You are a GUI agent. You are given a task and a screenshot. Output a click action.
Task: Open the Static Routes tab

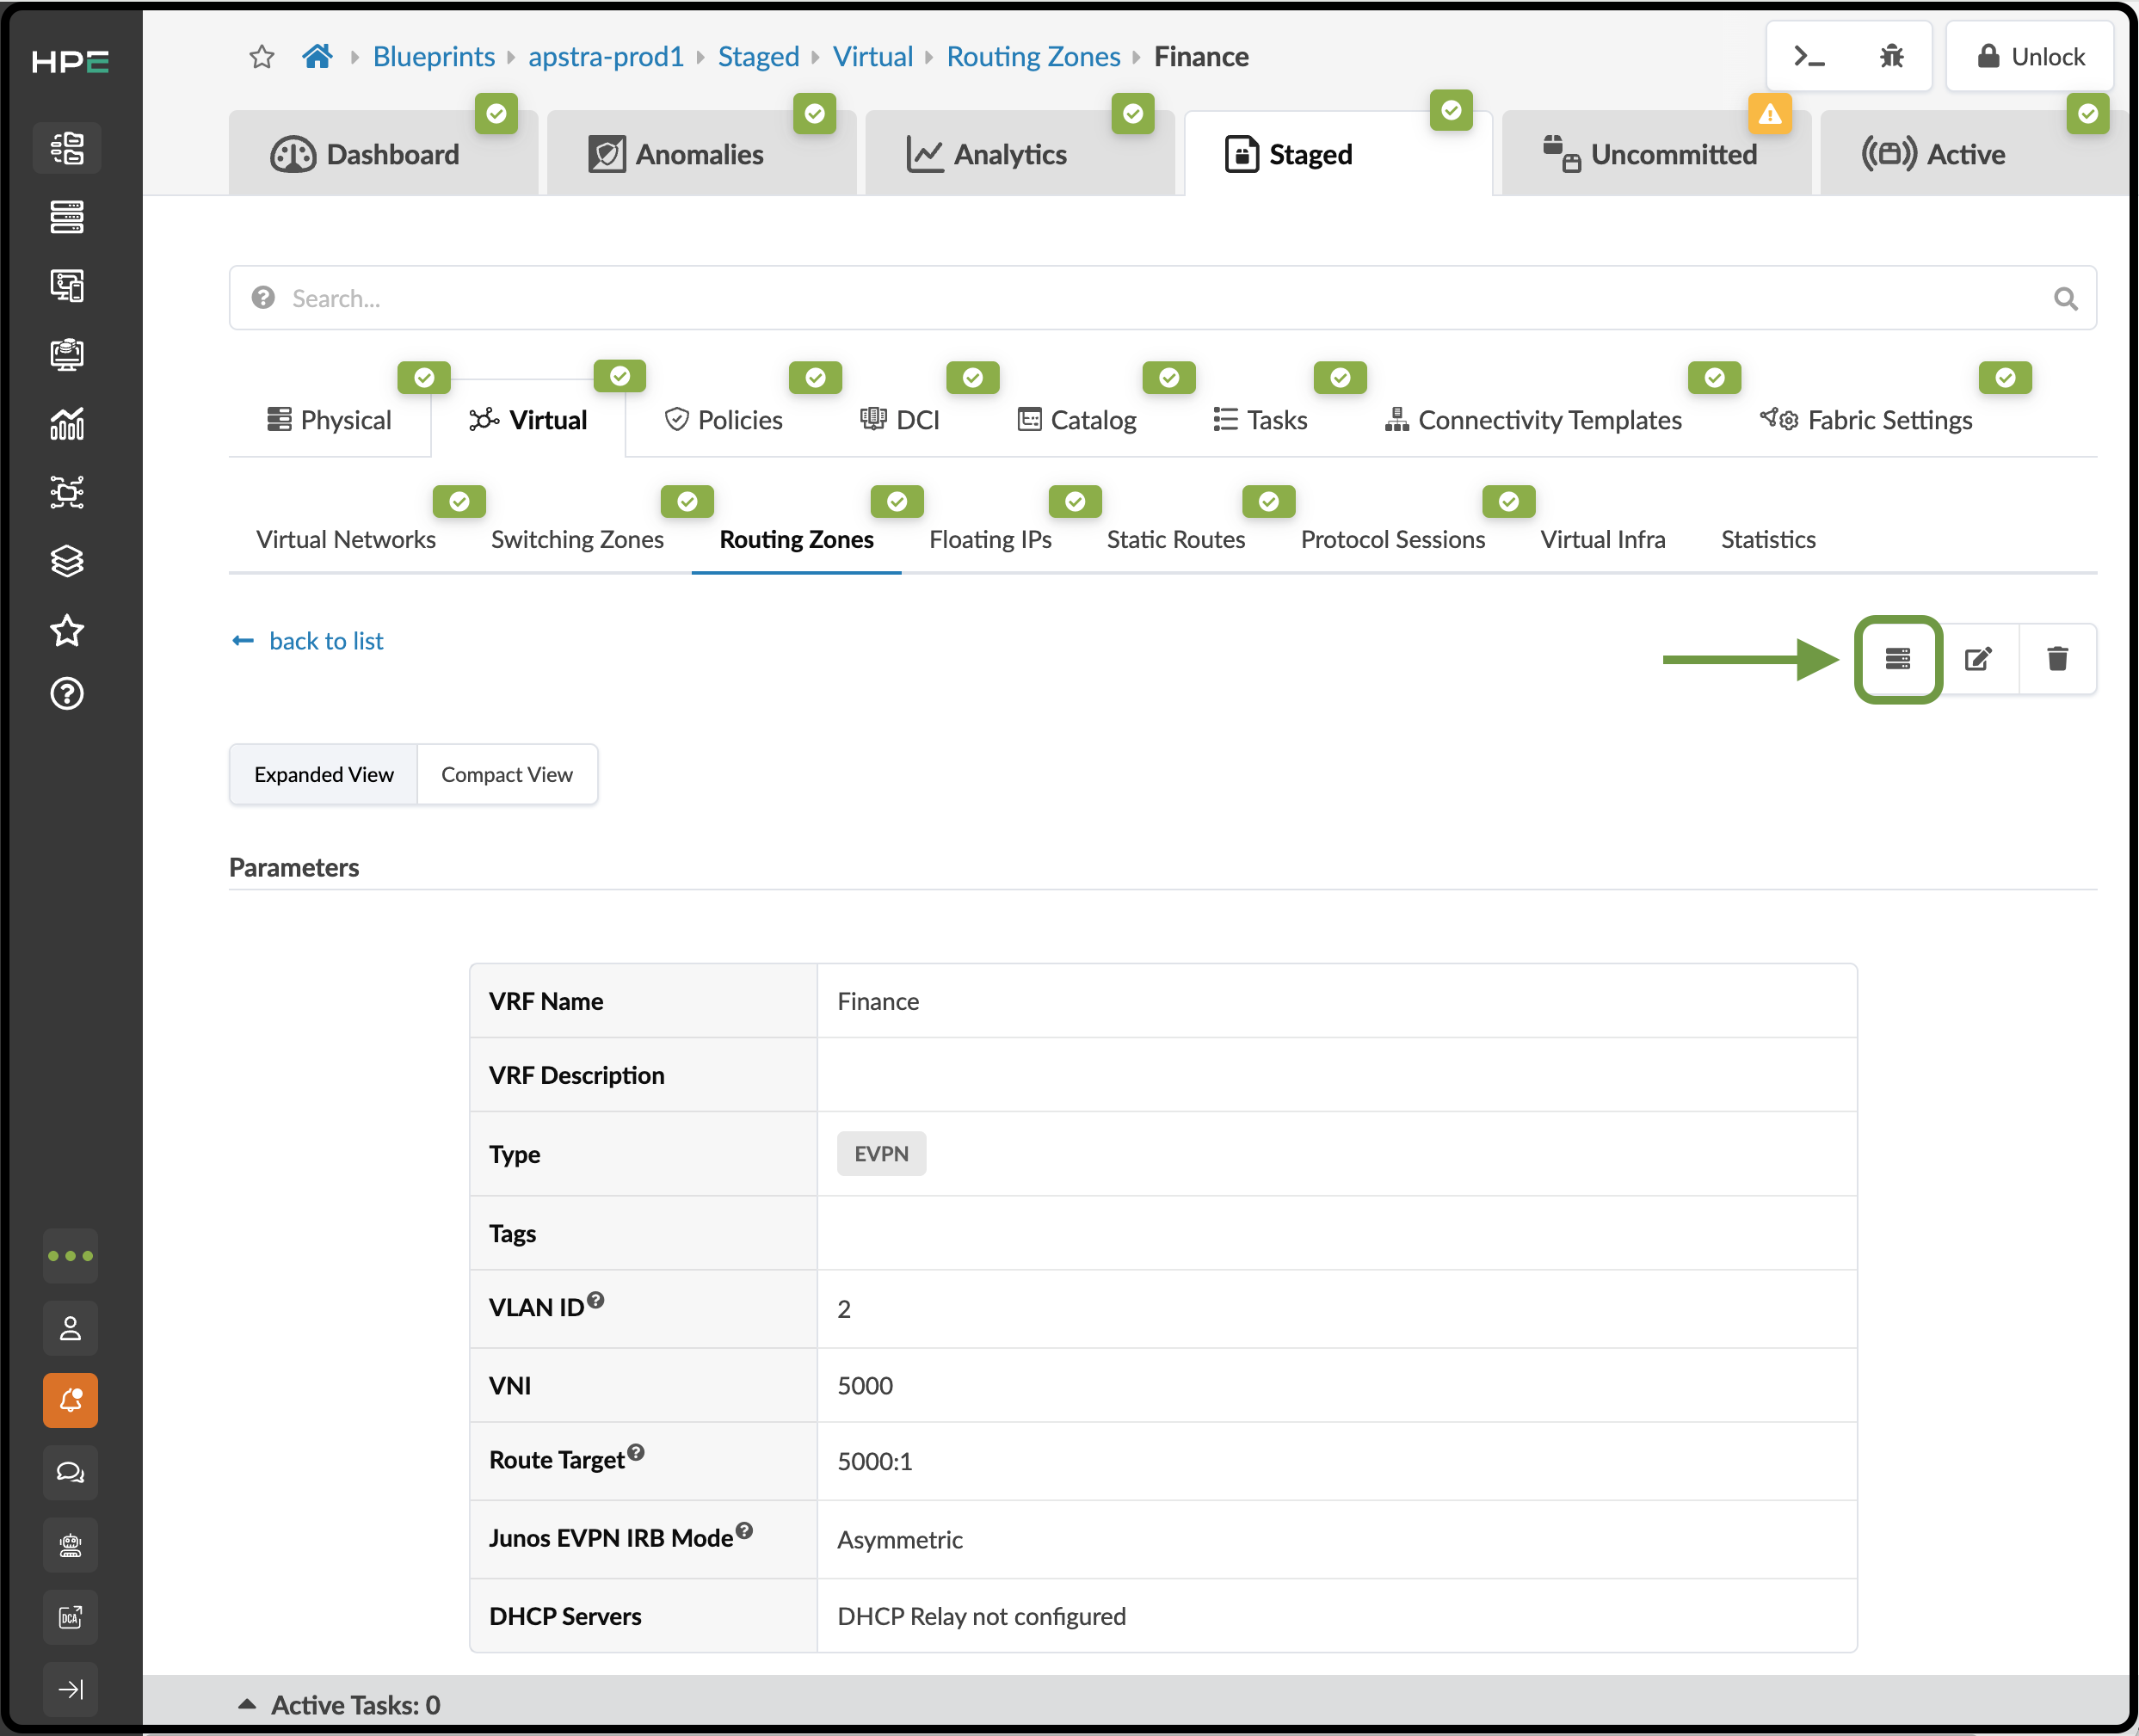pos(1176,539)
